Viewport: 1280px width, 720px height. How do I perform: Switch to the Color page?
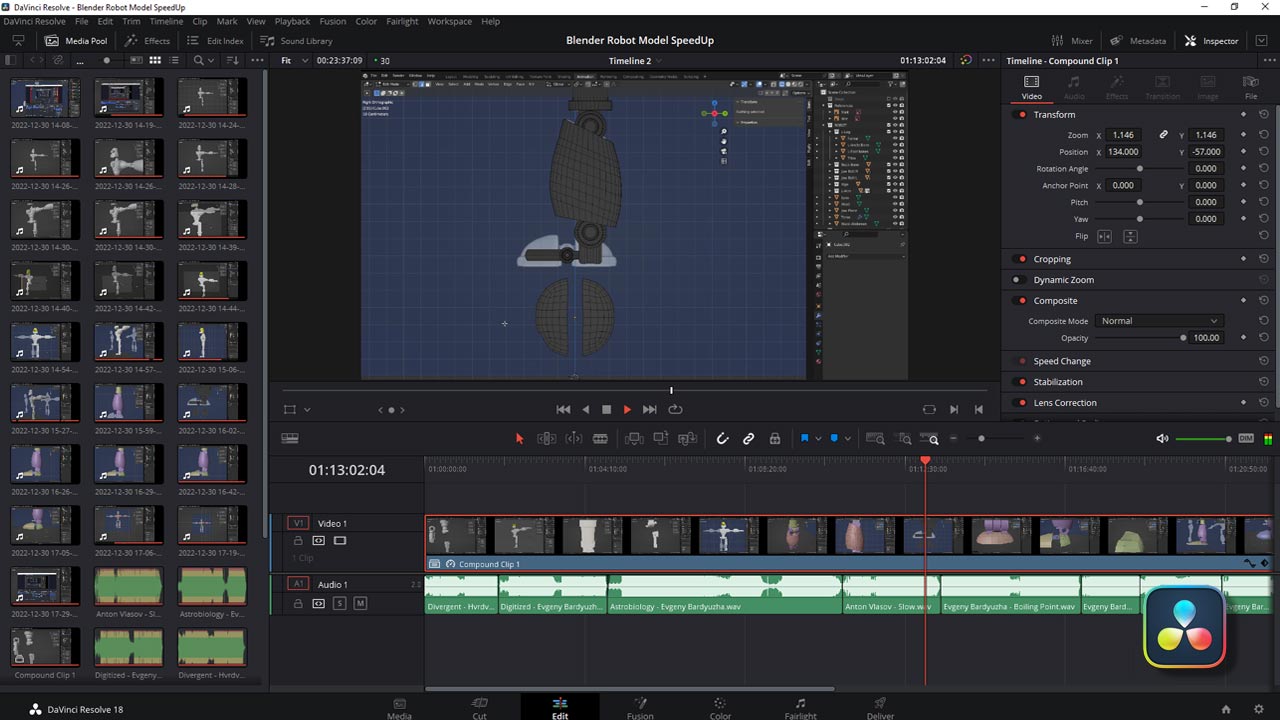pyautogui.click(x=720, y=708)
